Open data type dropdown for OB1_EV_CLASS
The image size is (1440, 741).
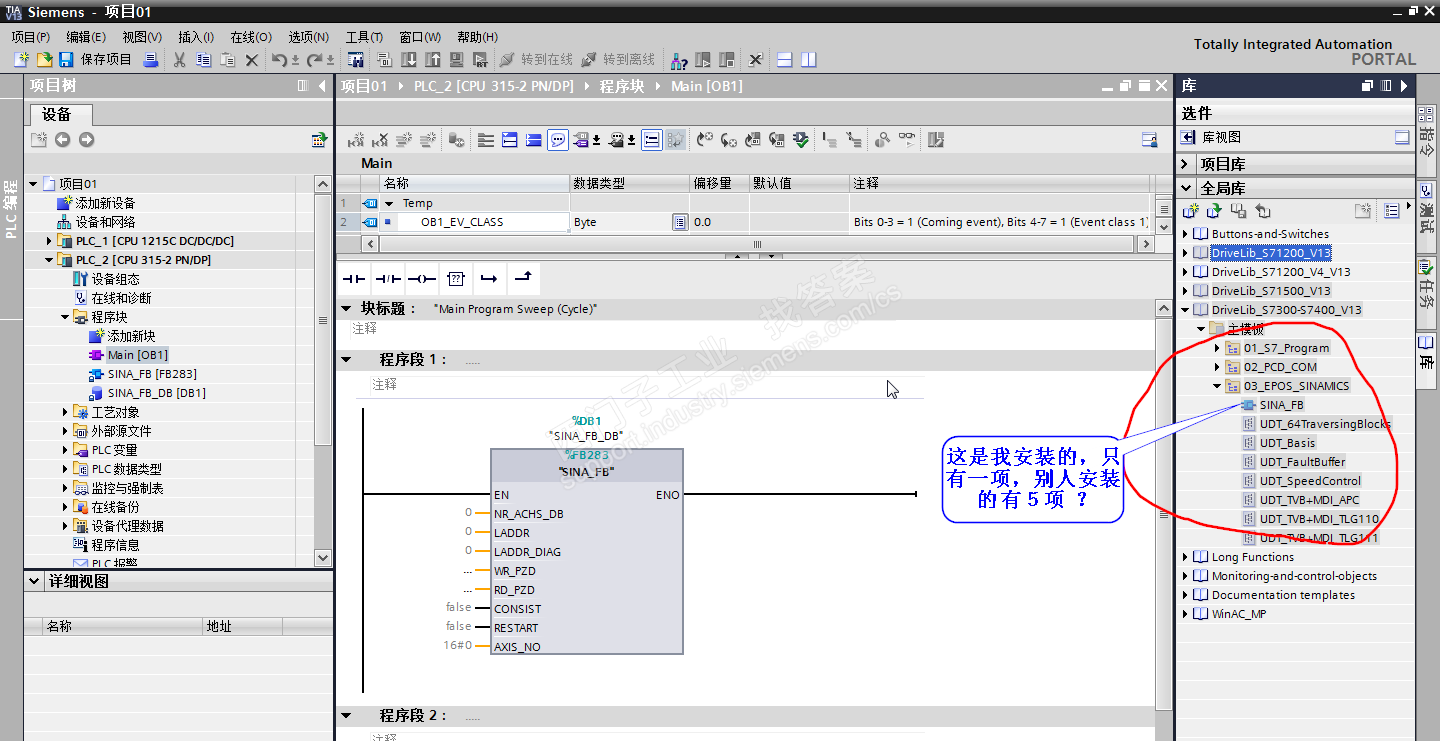tap(680, 222)
